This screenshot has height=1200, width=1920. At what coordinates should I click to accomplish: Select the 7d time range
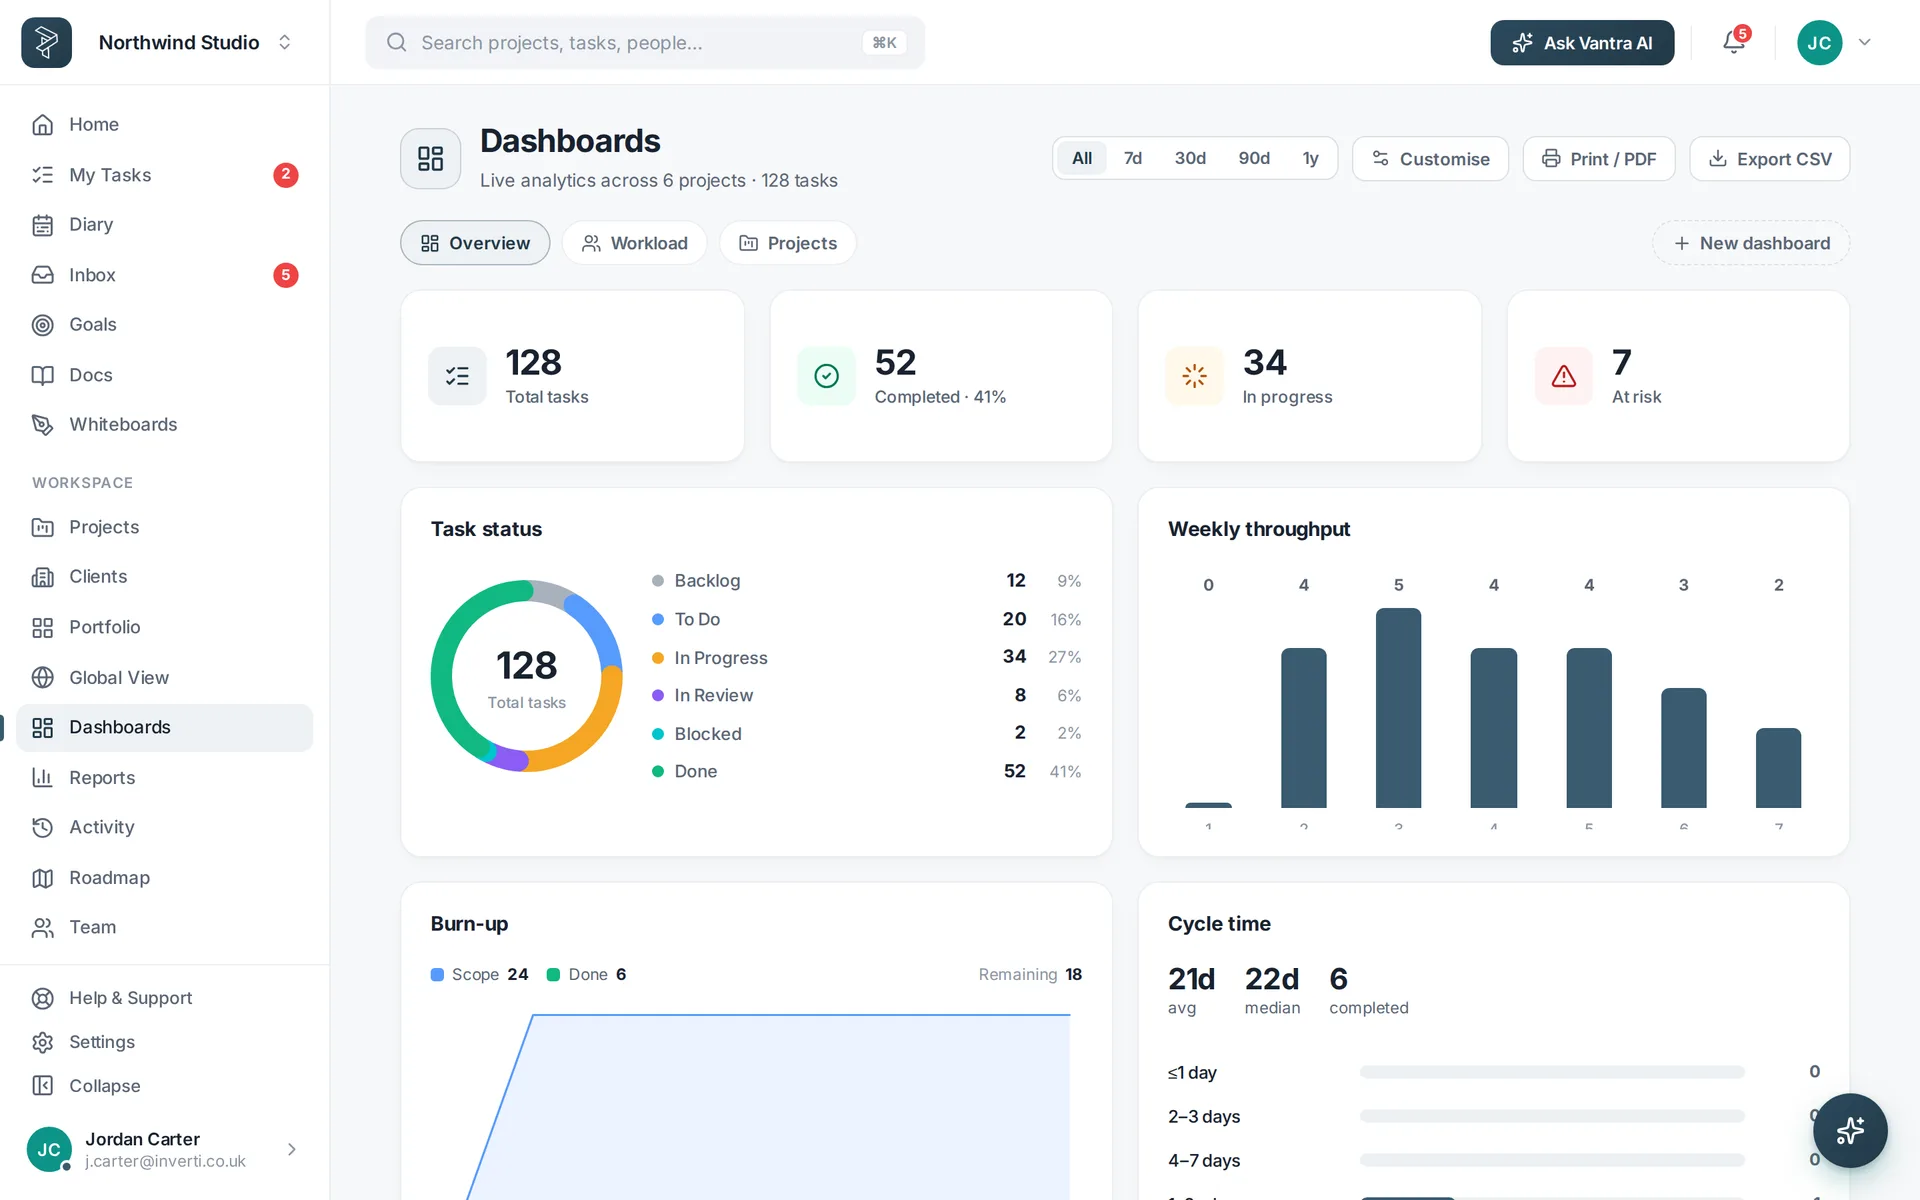click(1132, 158)
